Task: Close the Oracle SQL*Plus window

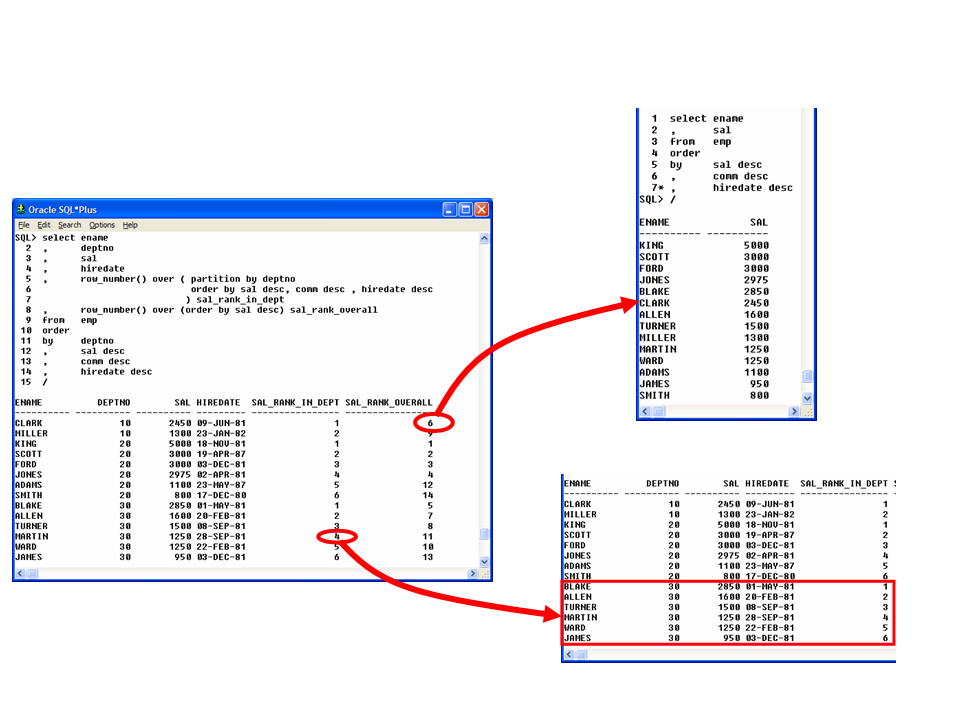Action: 482,210
